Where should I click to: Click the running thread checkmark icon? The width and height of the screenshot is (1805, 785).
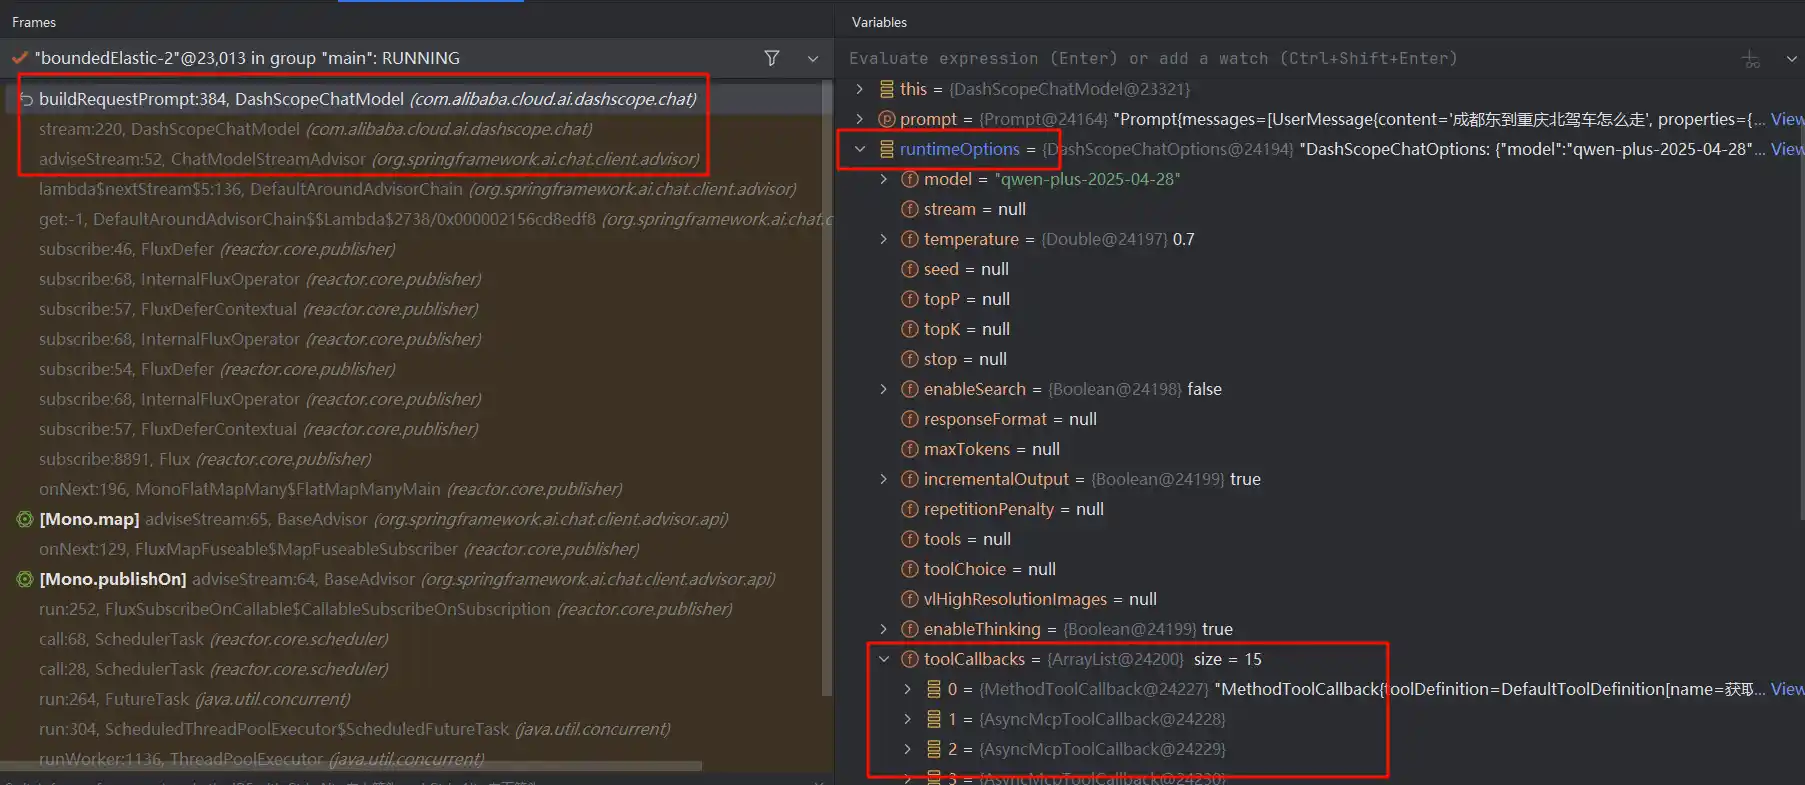click(20, 58)
